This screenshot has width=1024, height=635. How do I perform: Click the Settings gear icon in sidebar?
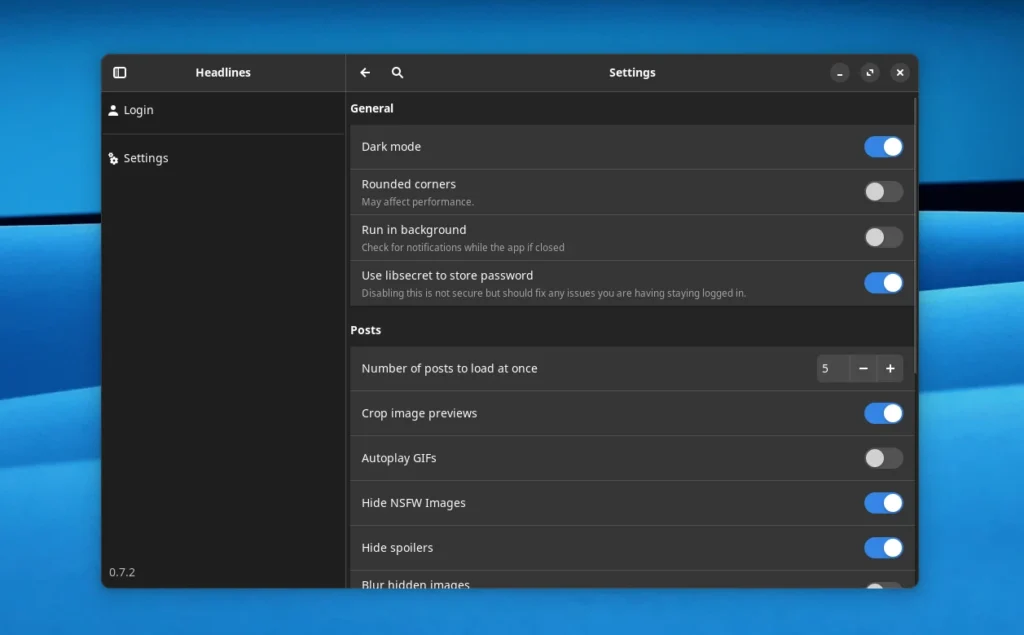(113, 159)
